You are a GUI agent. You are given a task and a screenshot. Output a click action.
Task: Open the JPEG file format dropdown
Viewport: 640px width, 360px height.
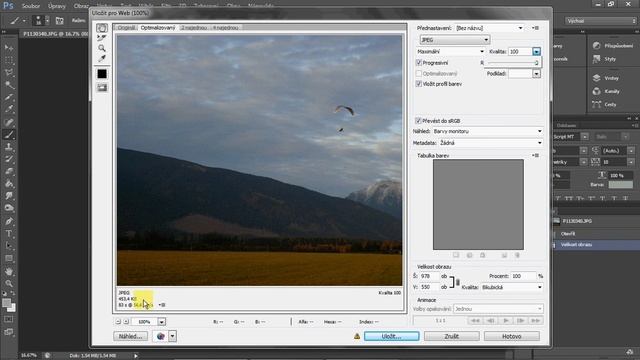[x=455, y=40]
